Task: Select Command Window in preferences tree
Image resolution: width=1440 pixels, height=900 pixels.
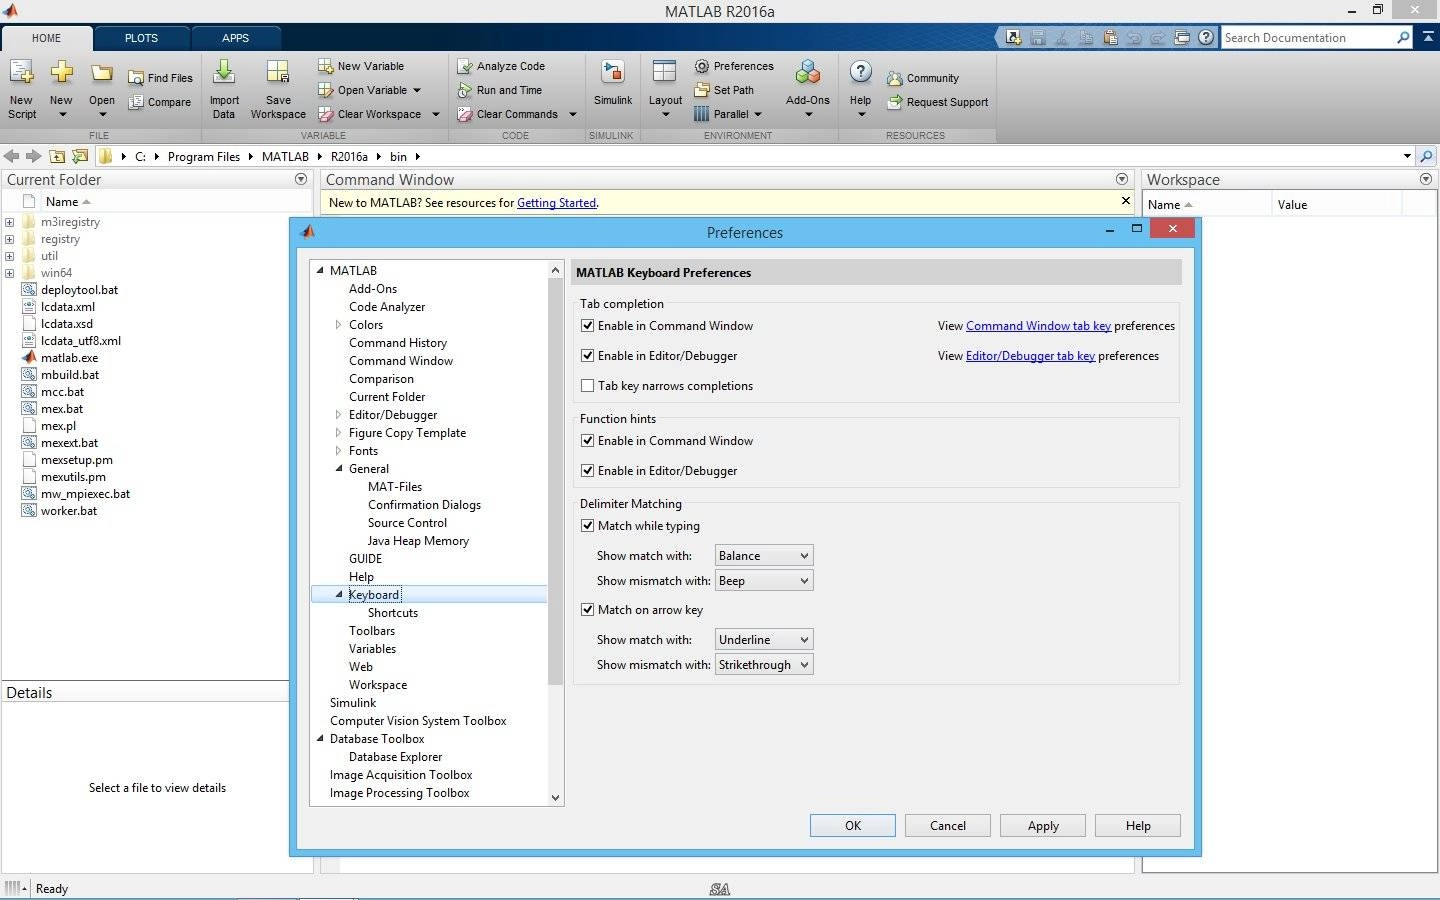Action: [401, 361]
